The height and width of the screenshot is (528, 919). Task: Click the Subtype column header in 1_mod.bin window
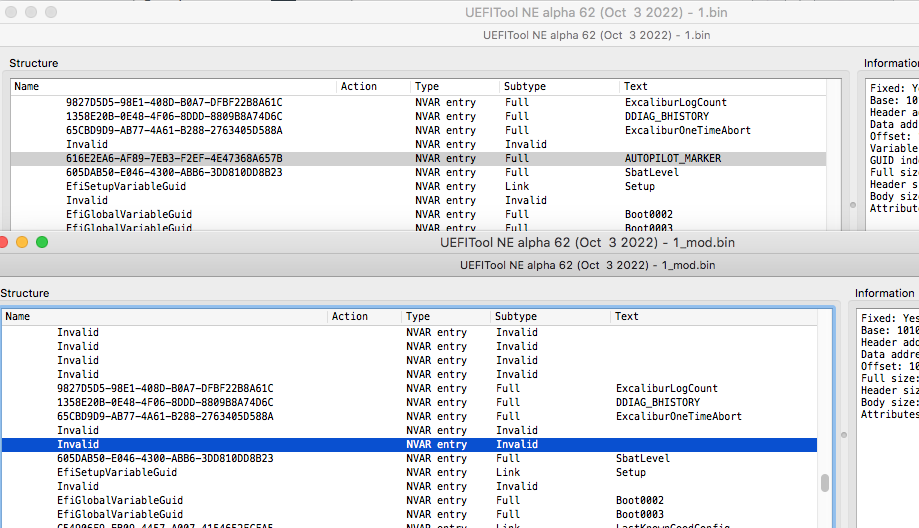coord(550,316)
